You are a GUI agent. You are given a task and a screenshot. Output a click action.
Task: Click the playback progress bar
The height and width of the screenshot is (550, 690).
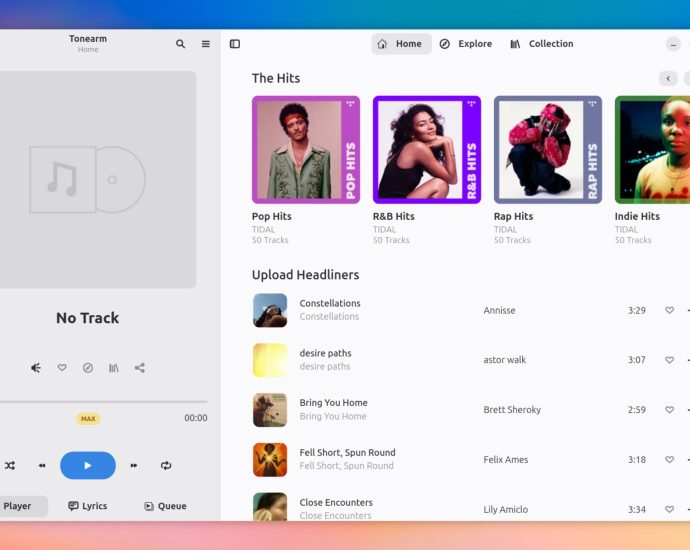[x=100, y=402]
